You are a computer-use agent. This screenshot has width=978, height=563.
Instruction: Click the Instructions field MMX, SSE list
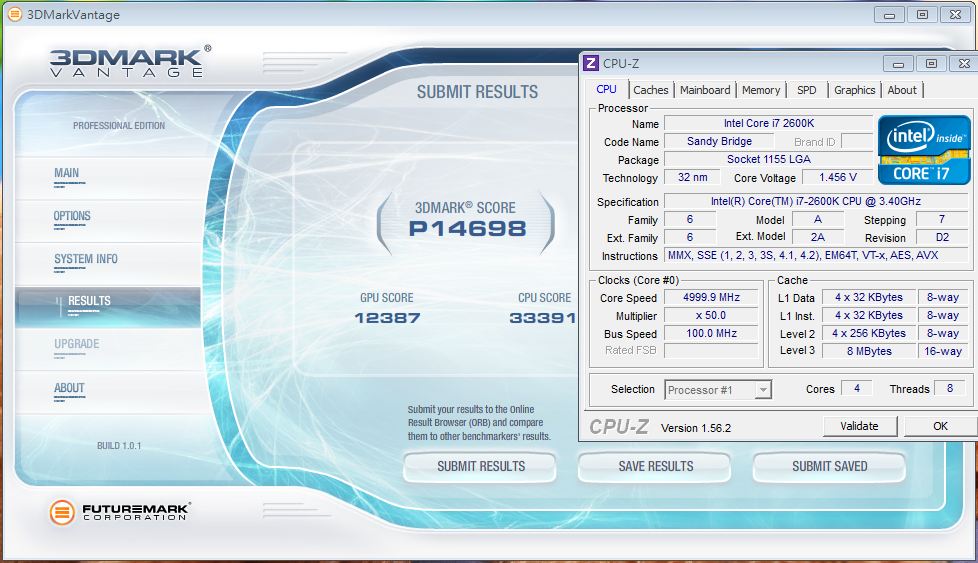[816, 256]
